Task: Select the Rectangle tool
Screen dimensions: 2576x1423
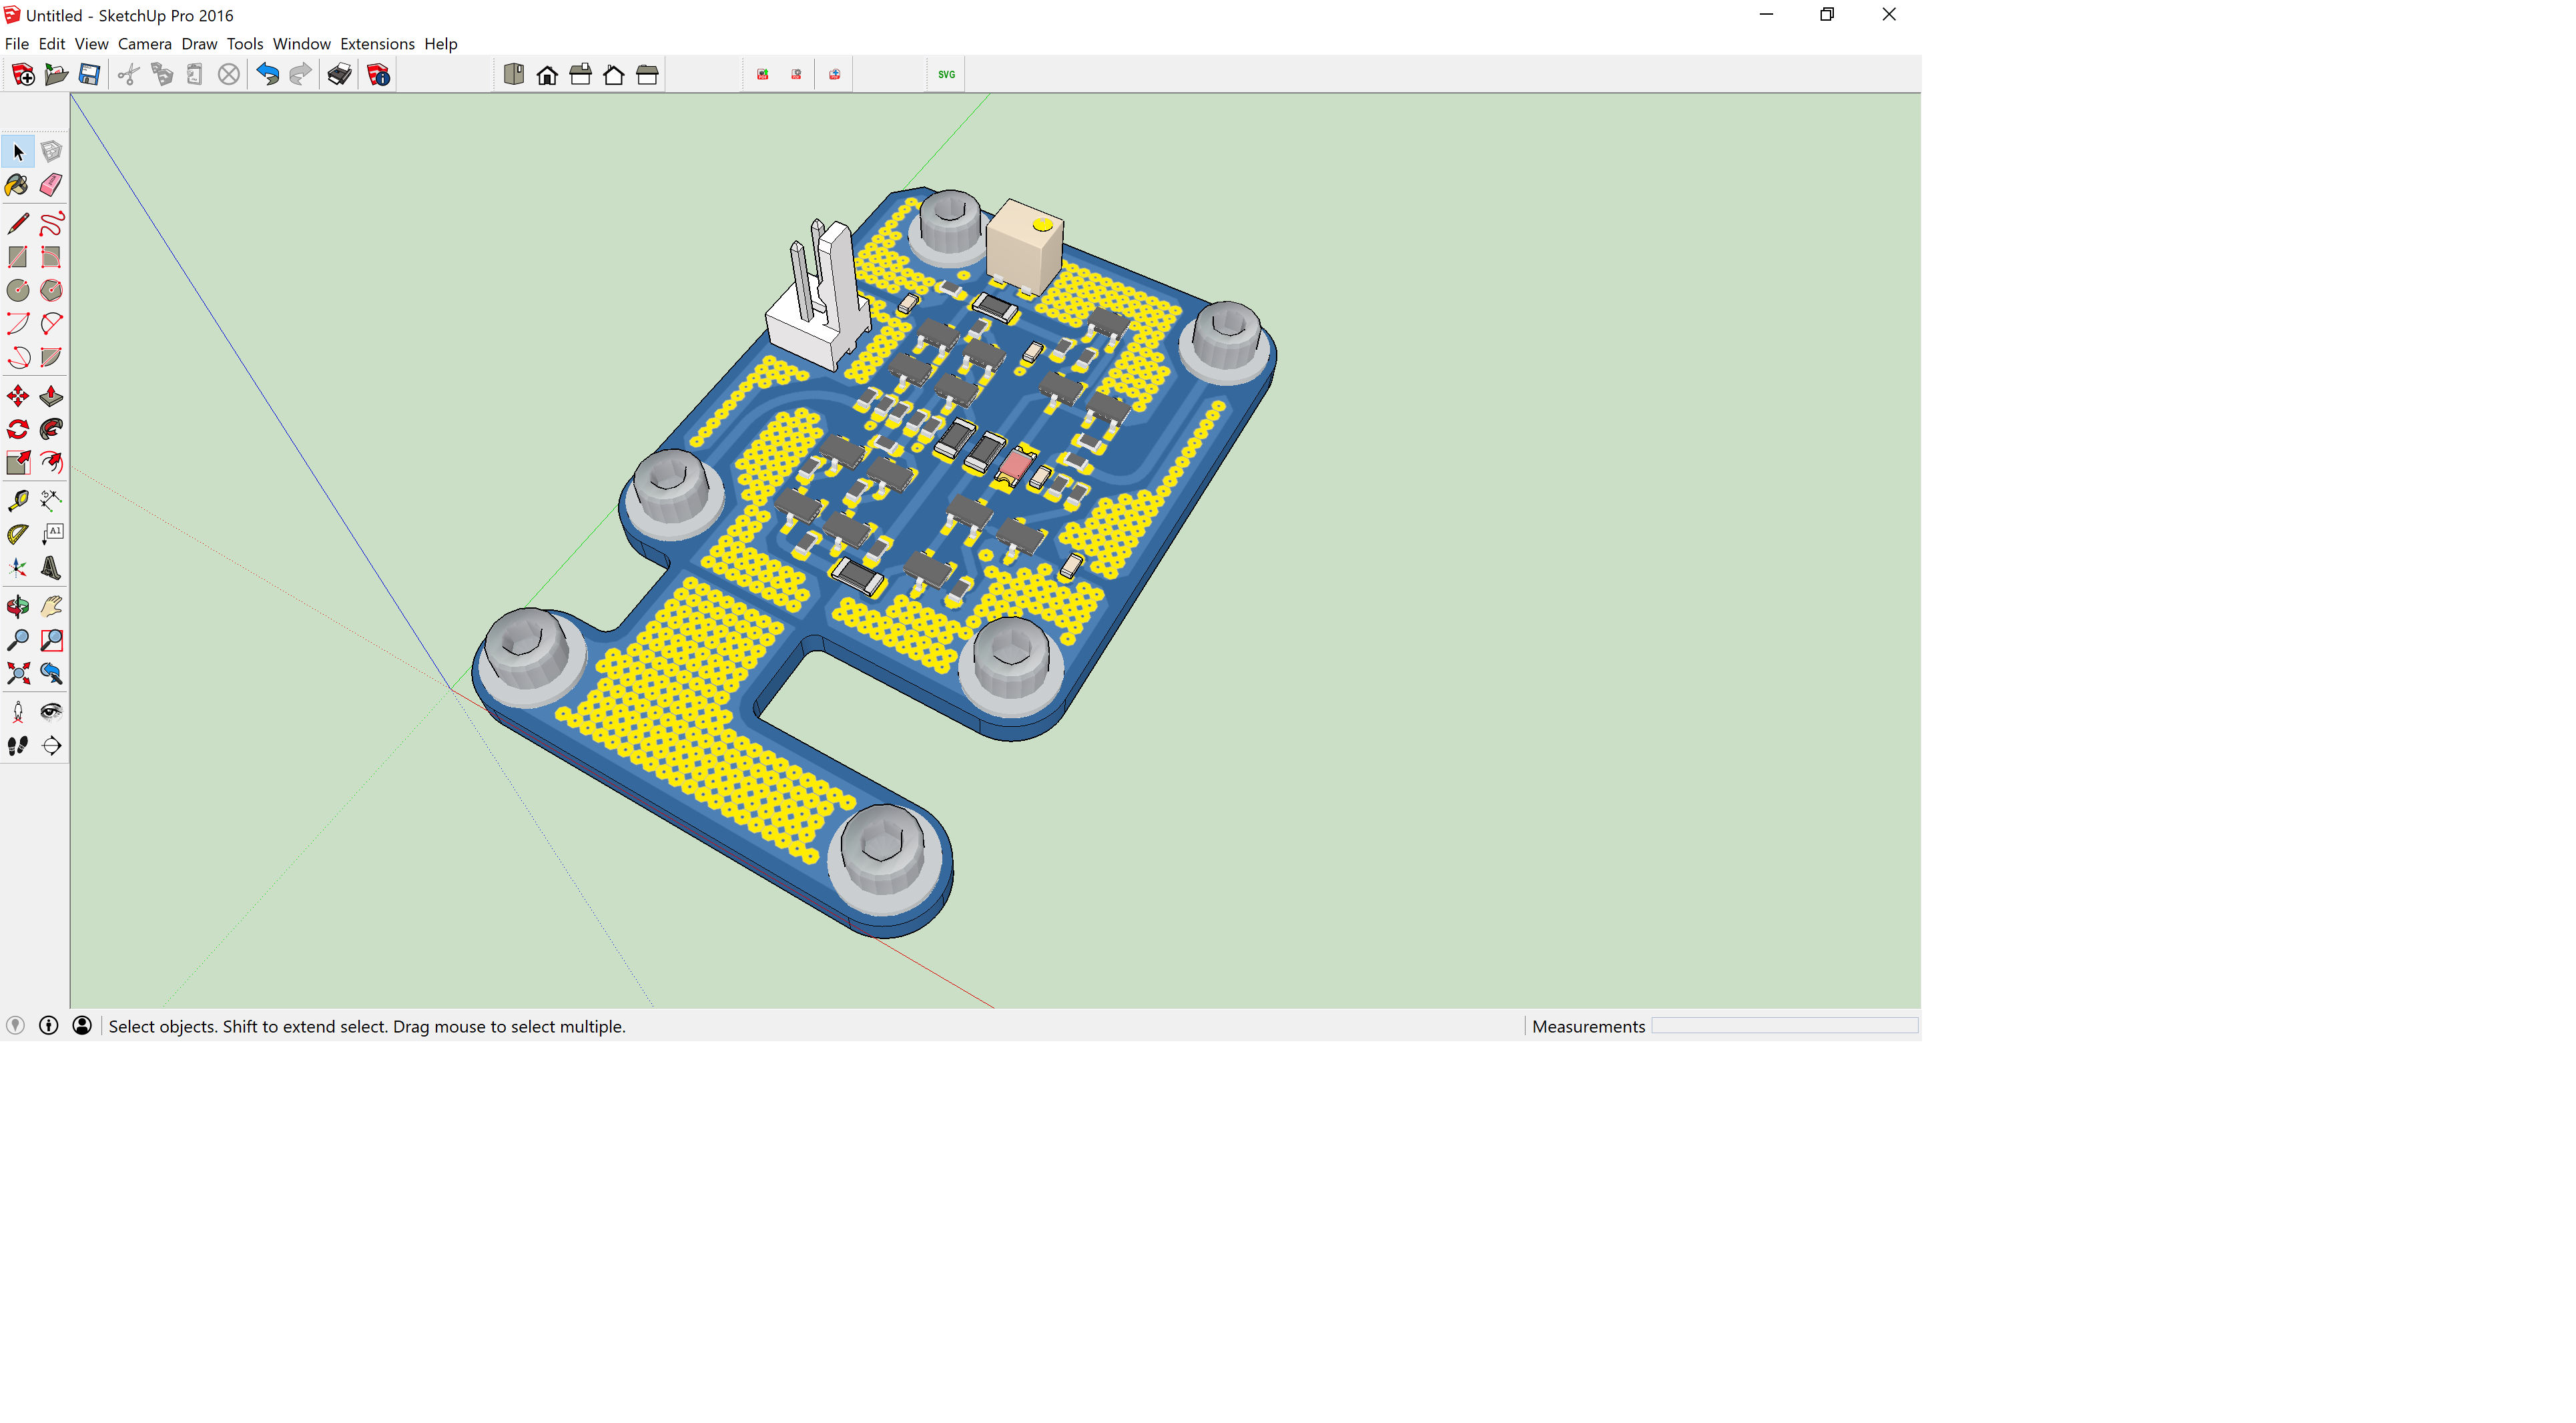Action: [x=18, y=257]
